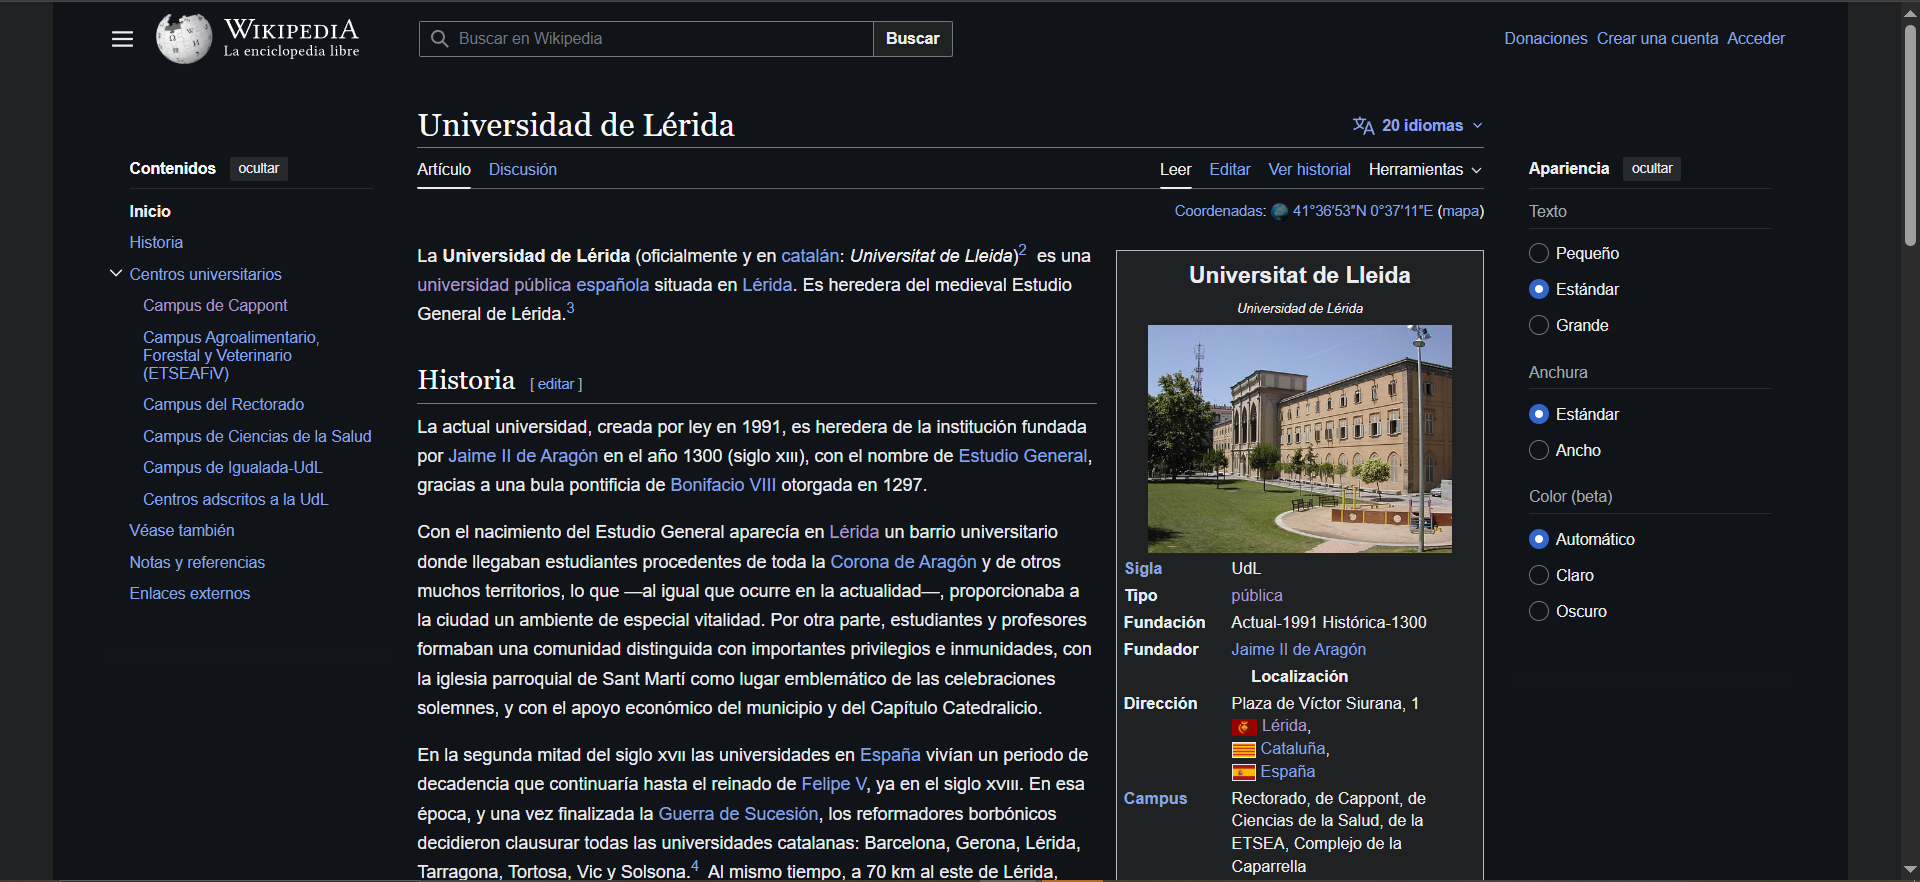Screen dimensions: 1920x882
Task: Click the Universitat de Lleida building photo
Action: pos(1299,438)
